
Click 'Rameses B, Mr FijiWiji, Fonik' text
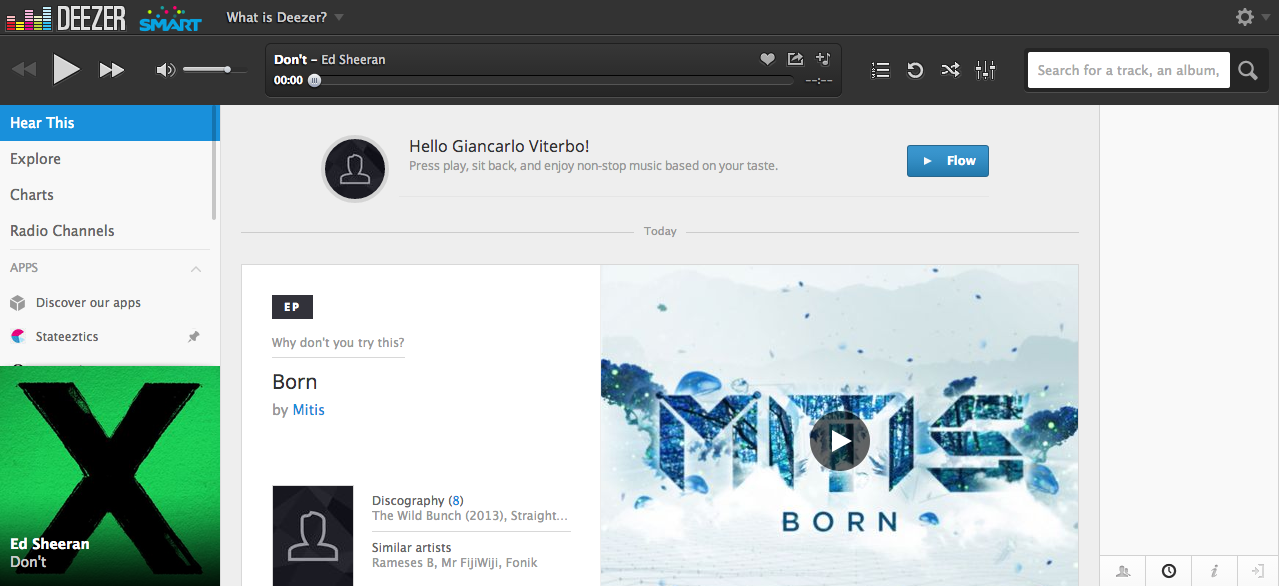(454, 563)
